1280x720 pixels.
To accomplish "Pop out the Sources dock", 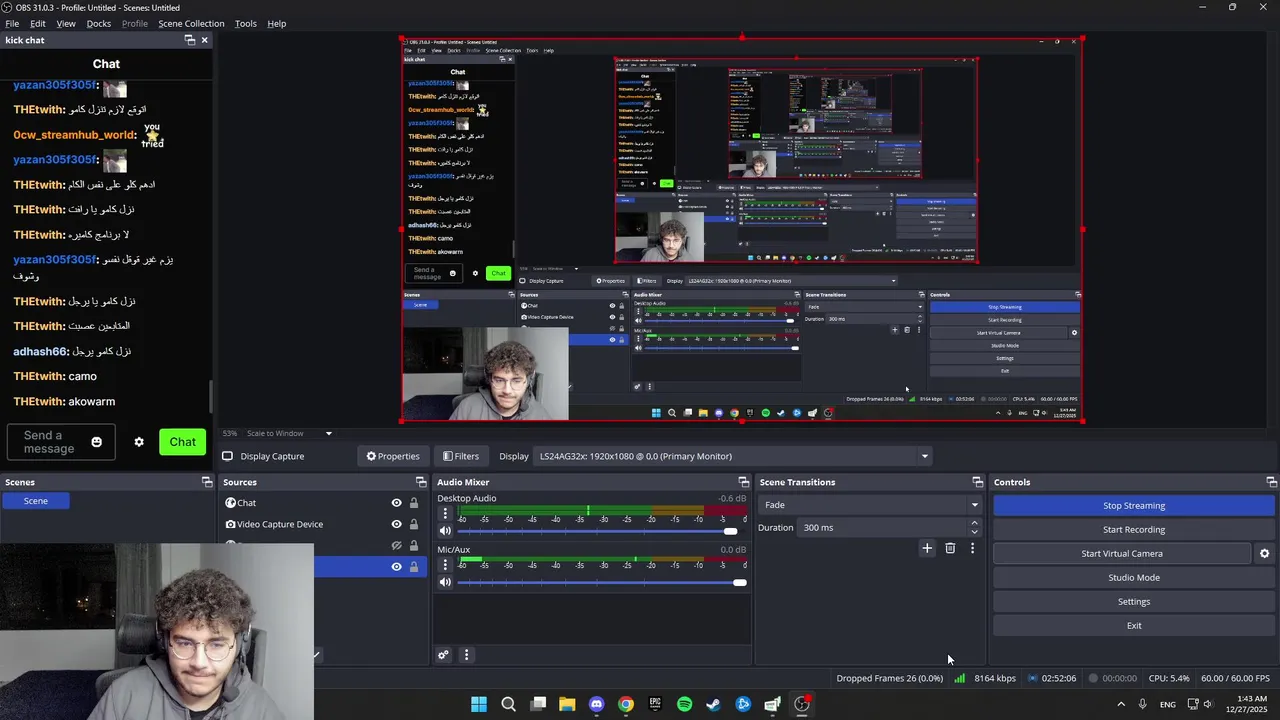I will point(422,482).
